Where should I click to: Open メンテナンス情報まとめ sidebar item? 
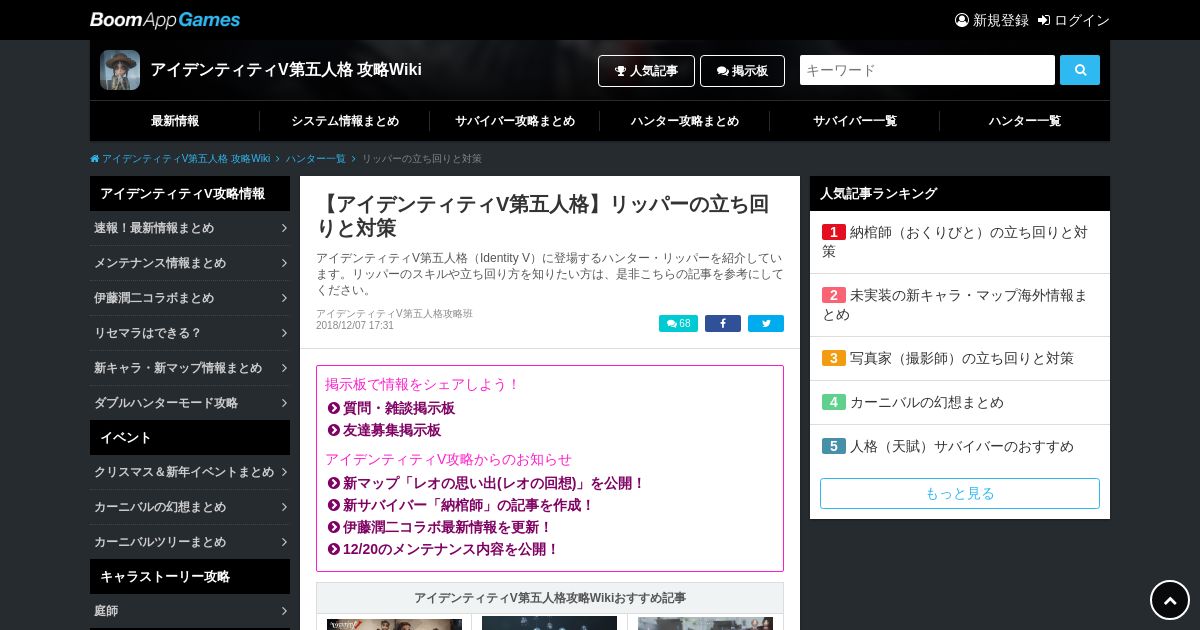[x=190, y=263]
